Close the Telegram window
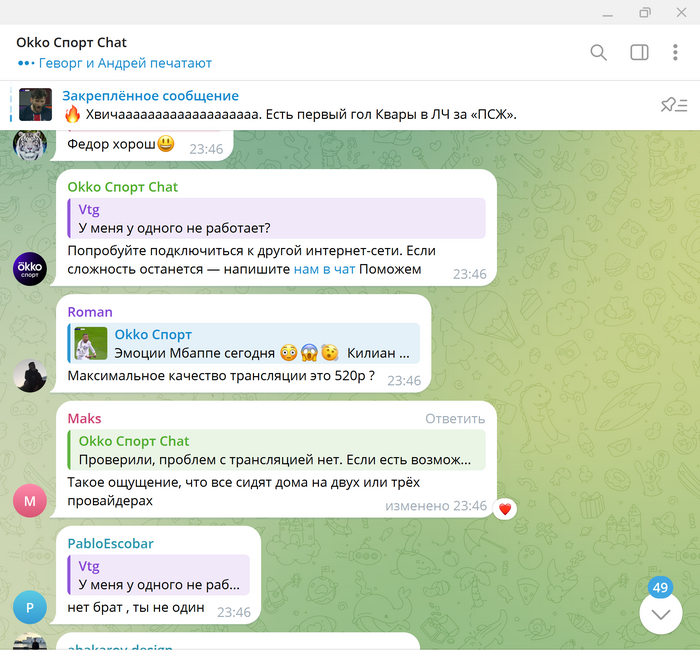This screenshot has width=700, height=660. [x=681, y=13]
